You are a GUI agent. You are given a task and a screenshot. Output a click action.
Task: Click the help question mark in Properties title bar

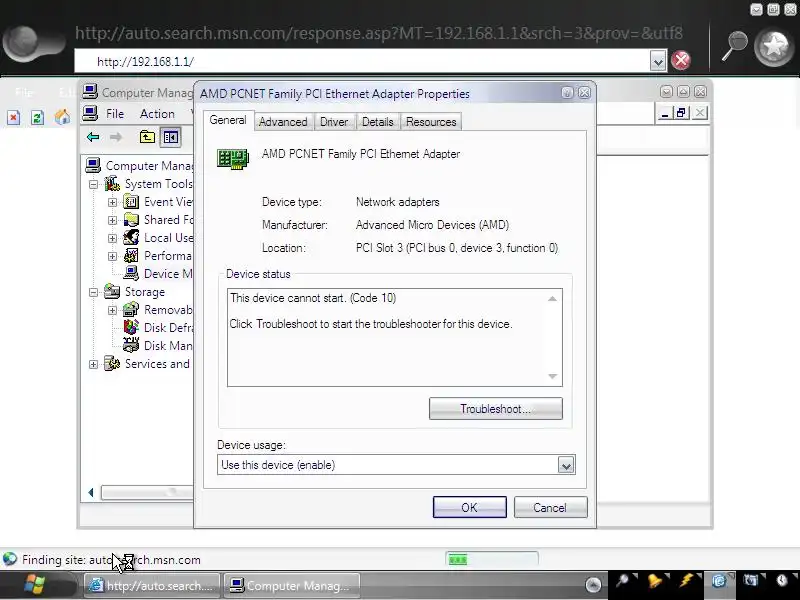[x=567, y=92]
